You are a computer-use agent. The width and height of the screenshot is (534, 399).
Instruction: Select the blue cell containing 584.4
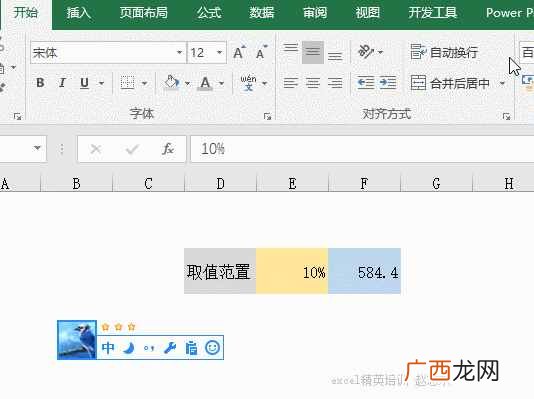pyautogui.click(x=364, y=271)
